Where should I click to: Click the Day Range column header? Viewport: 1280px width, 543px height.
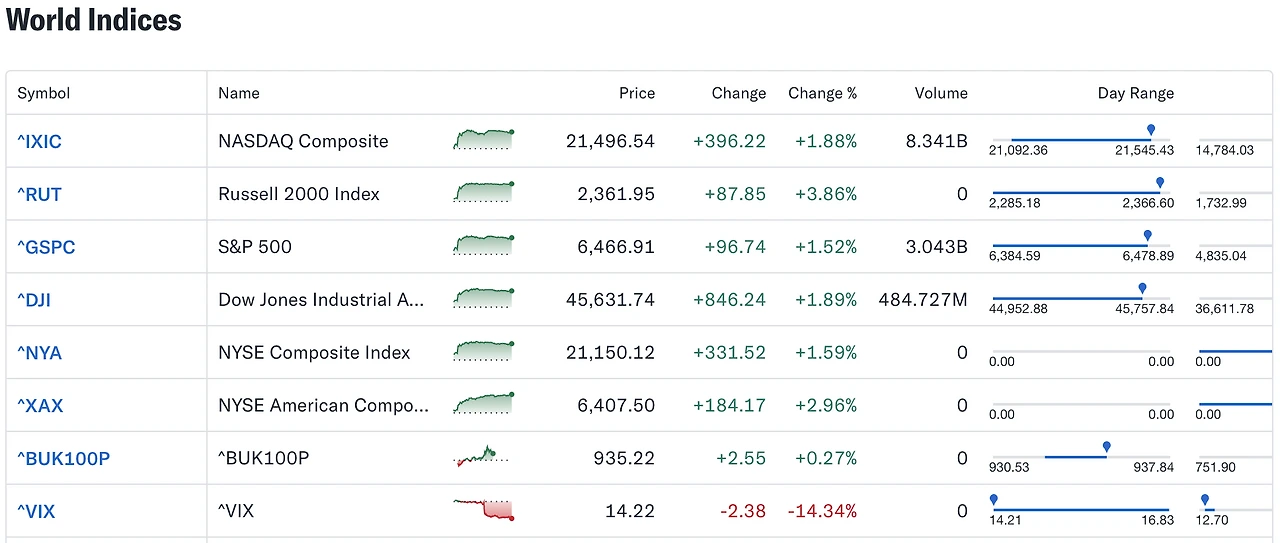coord(1135,93)
